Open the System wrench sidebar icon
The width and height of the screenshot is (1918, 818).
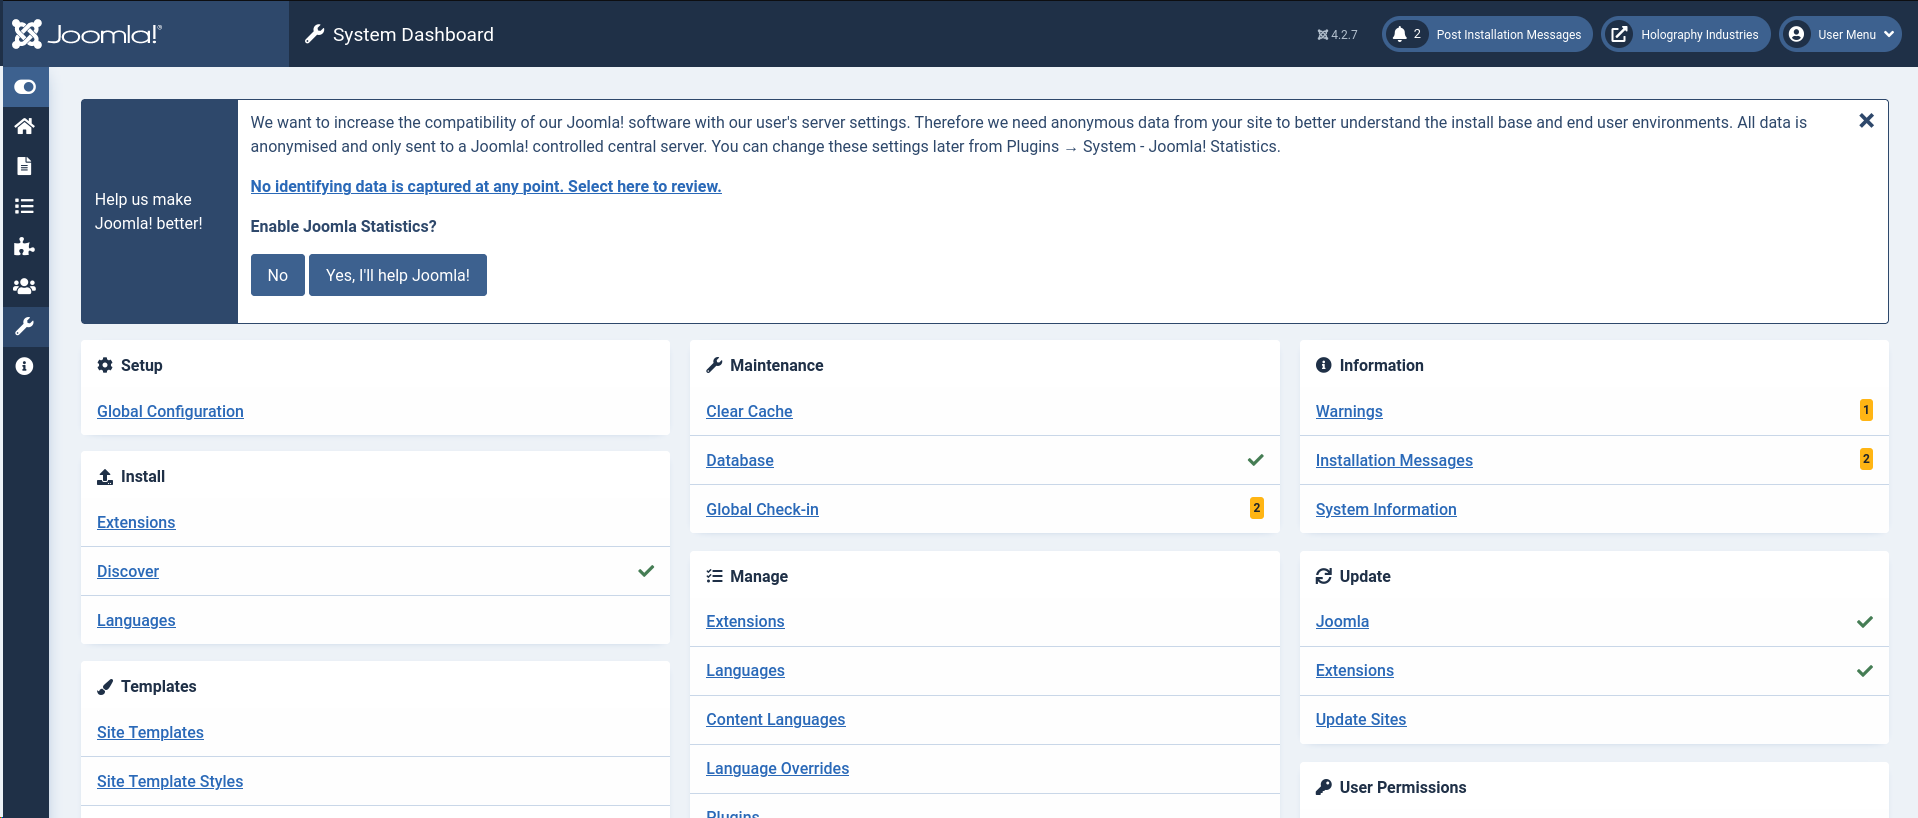click(25, 326)
